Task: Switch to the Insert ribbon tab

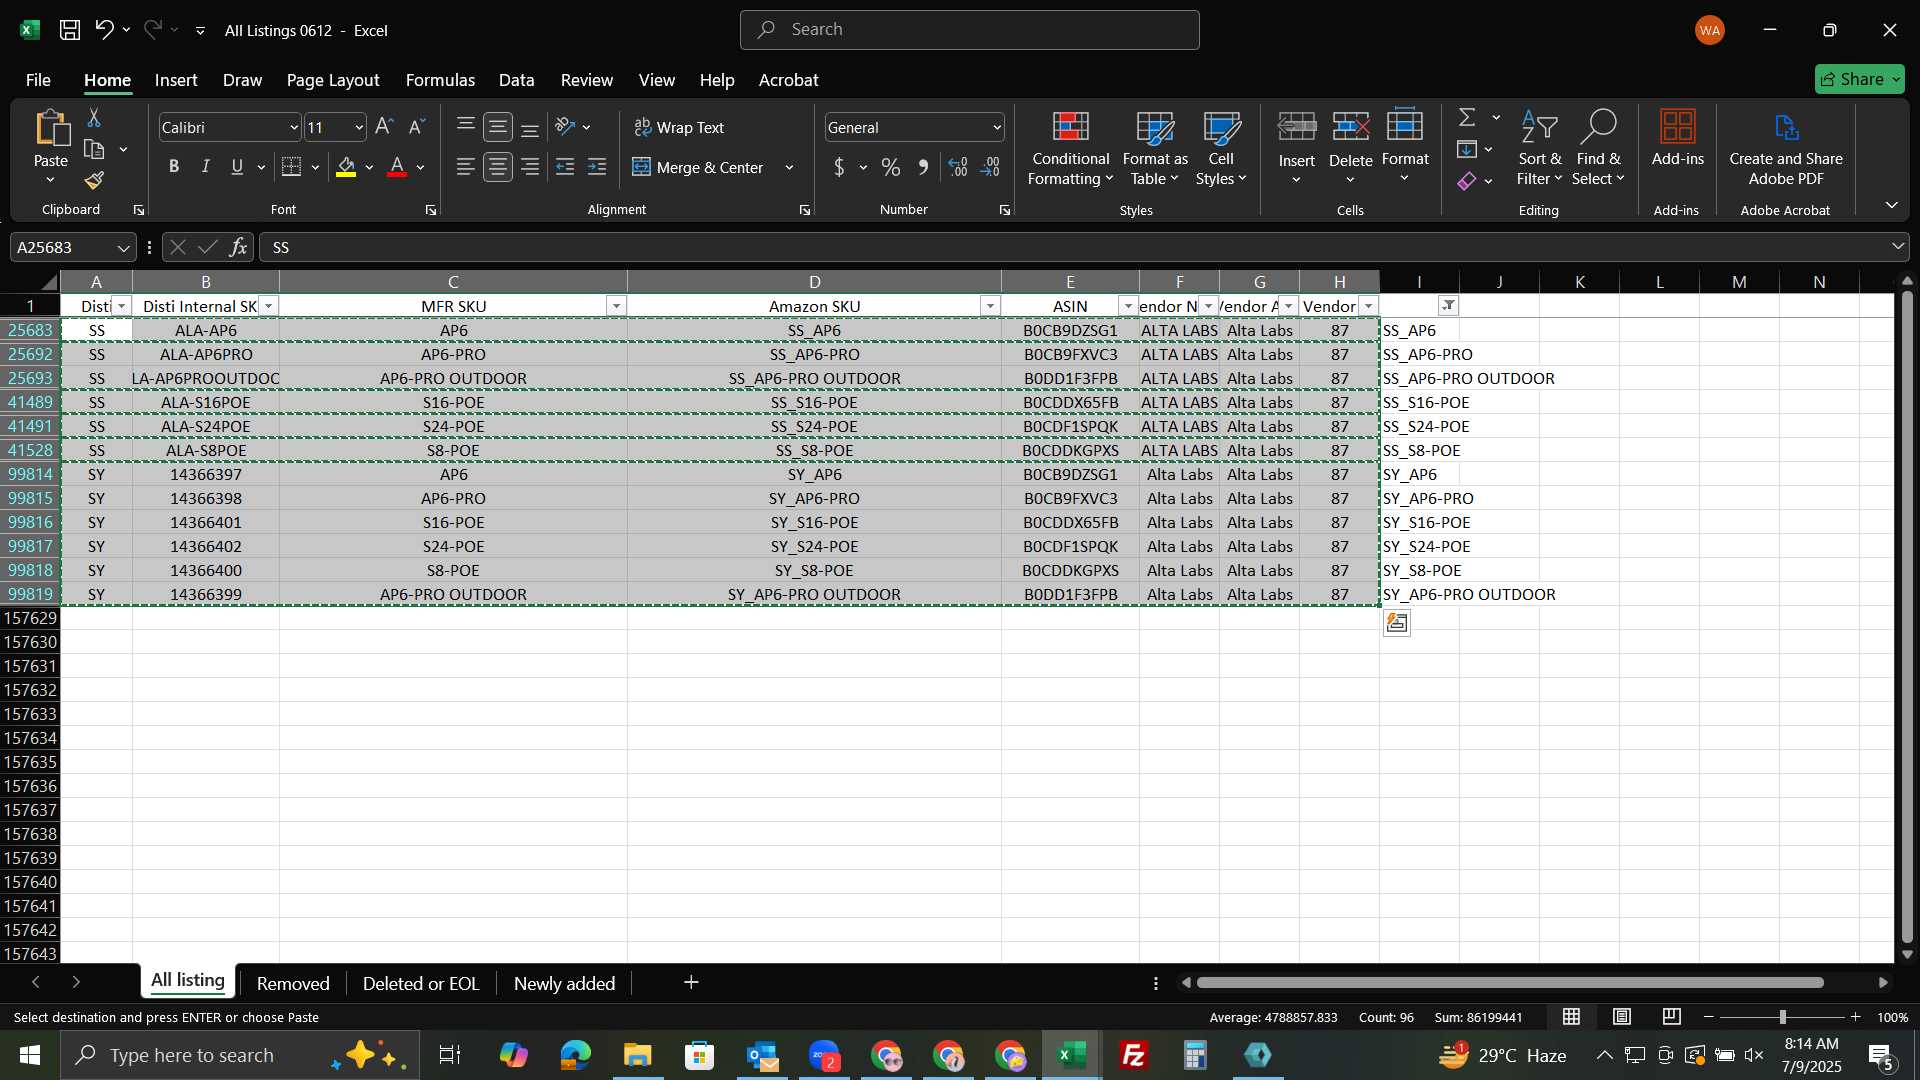Action: click(176, 80)
